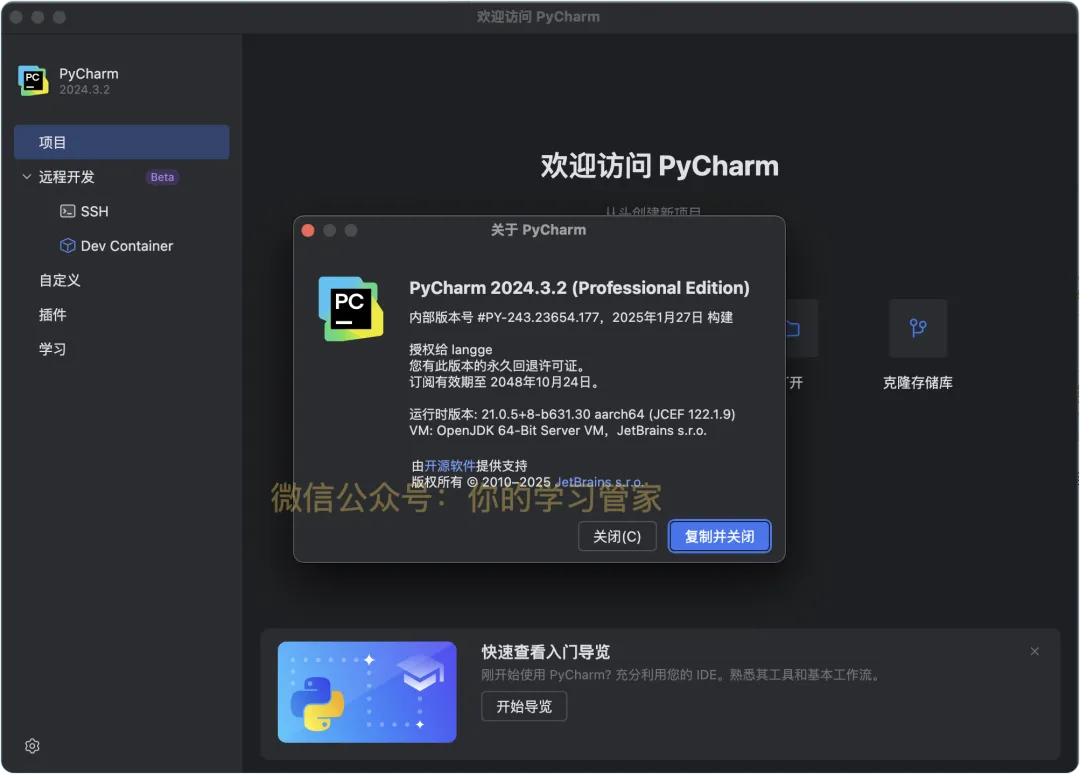Click the PyCharm 2024.3.2 Professional Edition heading
Screen dimensions: 1080x774
pos(579,288)
